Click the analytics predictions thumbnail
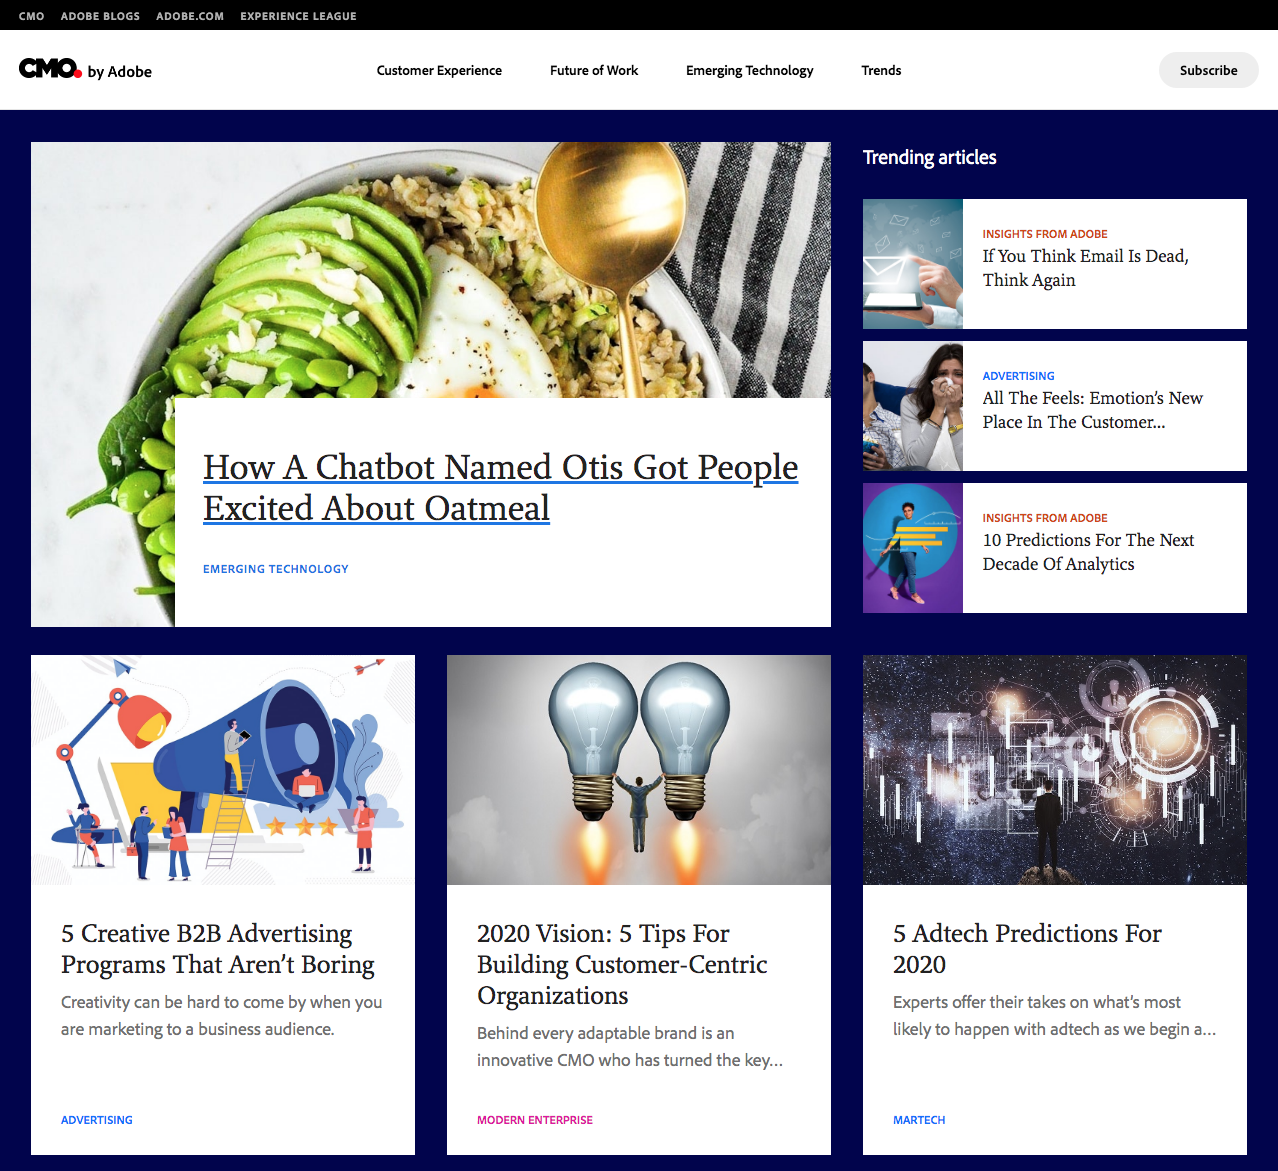Screen dimensions: 1278x1171 coord(912,548)
